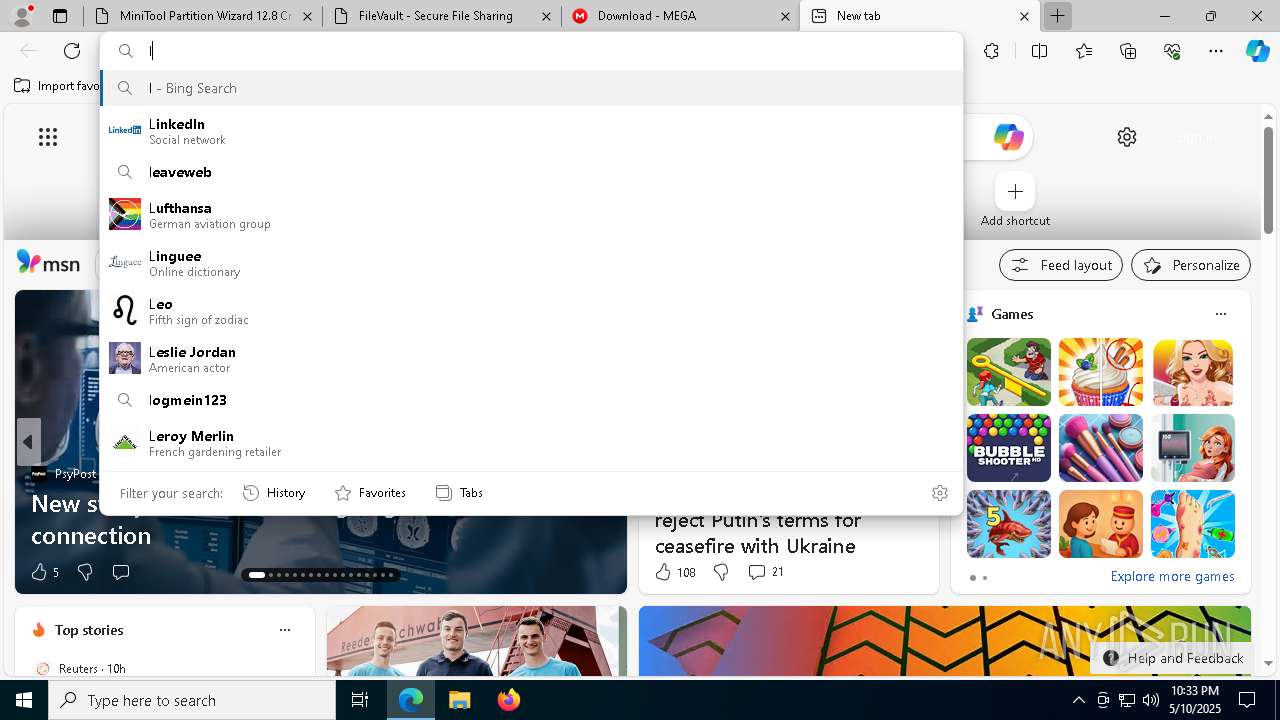Viewport: 1280px width, 720px height.
Task: Open comments on Putin ceasefire story
Action: (757, 572)
